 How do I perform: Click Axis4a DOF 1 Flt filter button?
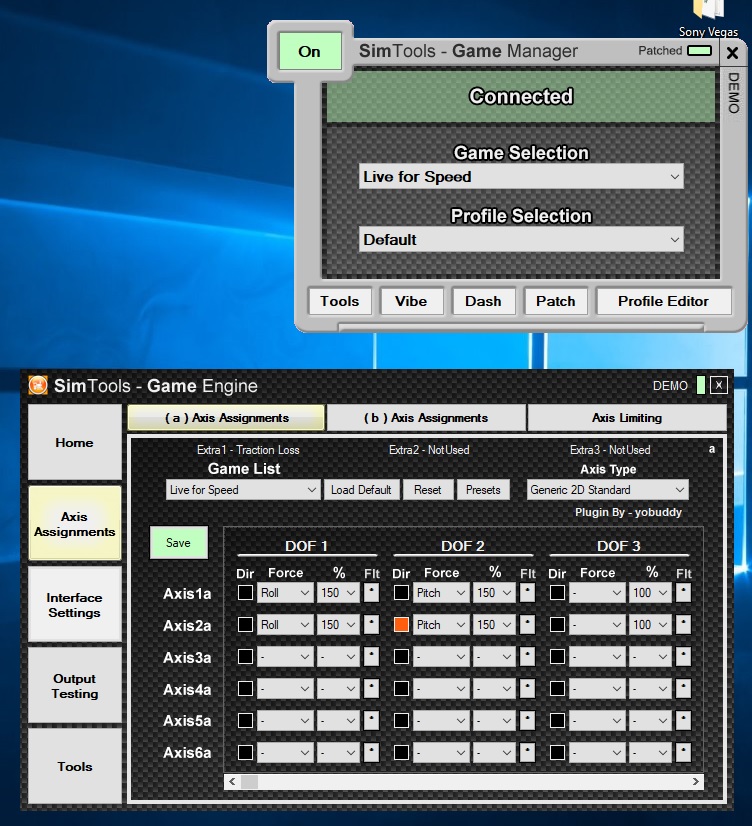(371, 689)
